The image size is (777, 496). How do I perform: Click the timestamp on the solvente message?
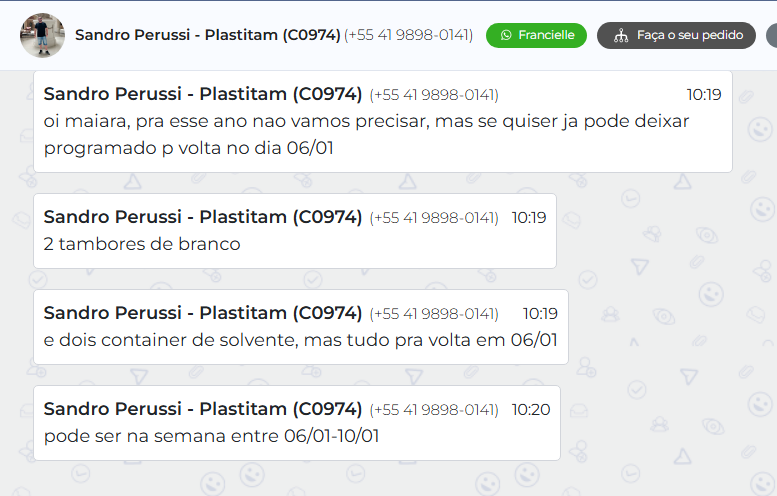coord(540,313)
